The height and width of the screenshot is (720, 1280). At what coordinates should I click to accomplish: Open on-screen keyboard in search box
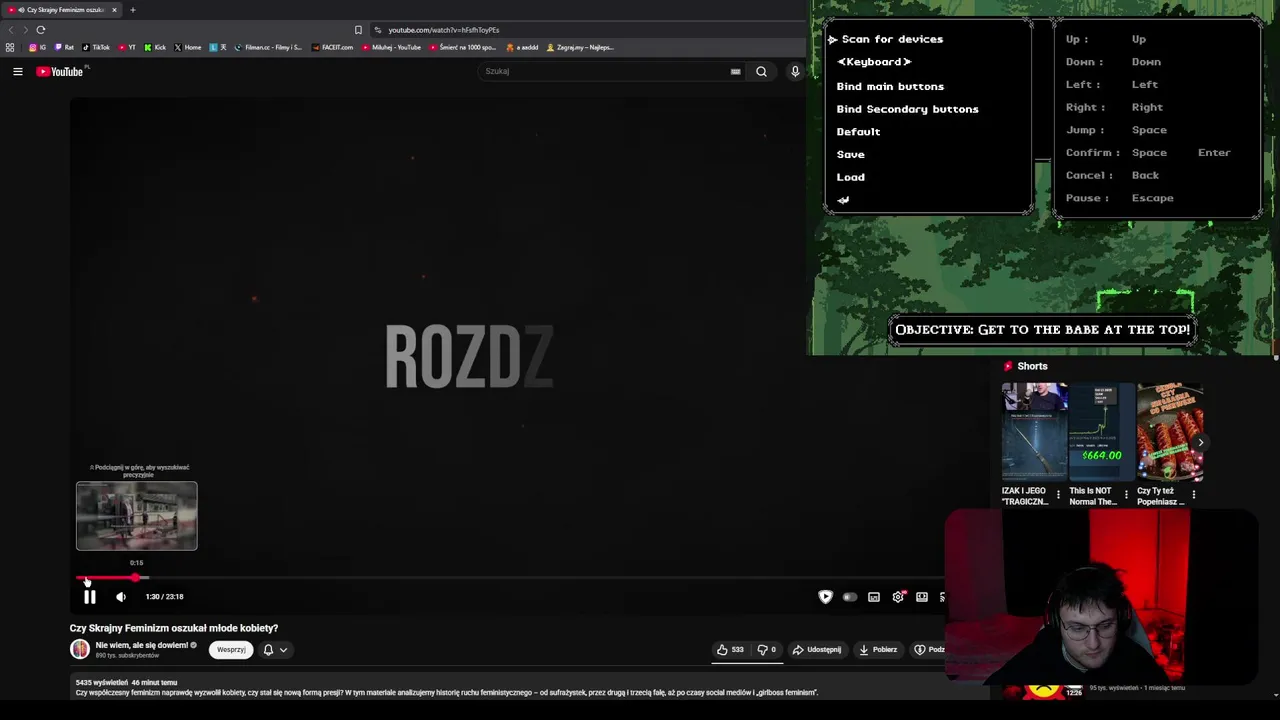(735, 71)
